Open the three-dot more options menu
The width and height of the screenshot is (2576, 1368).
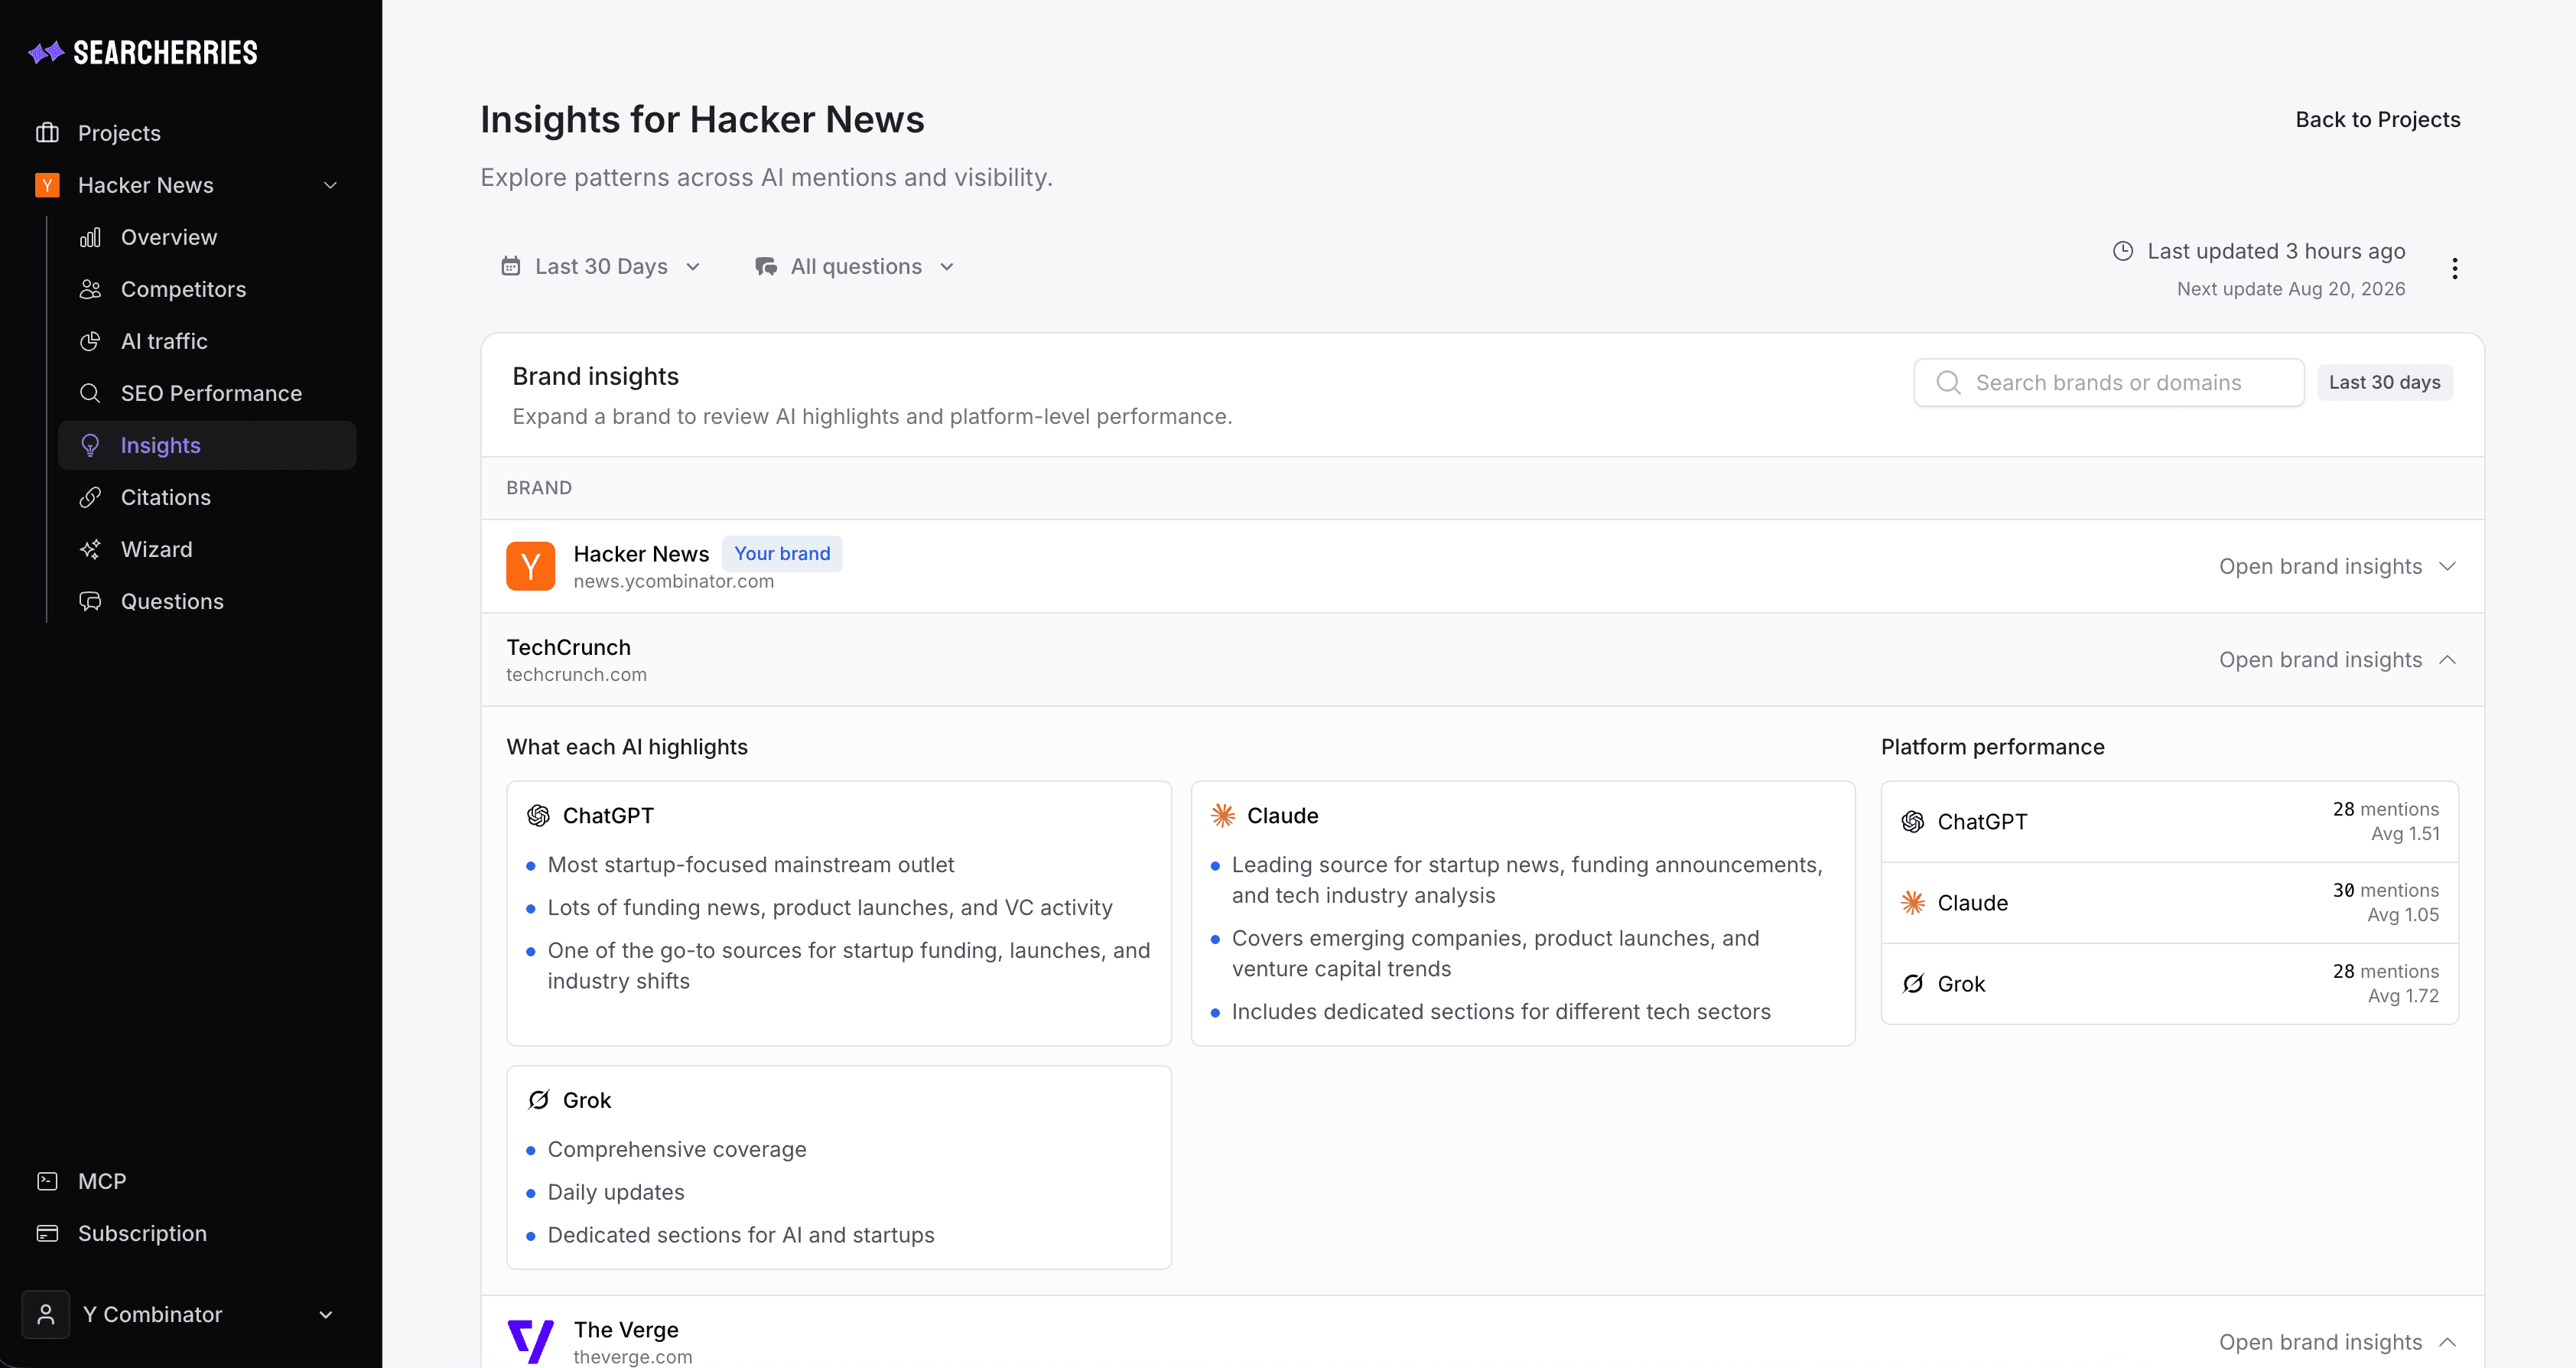pos(2455,268)
